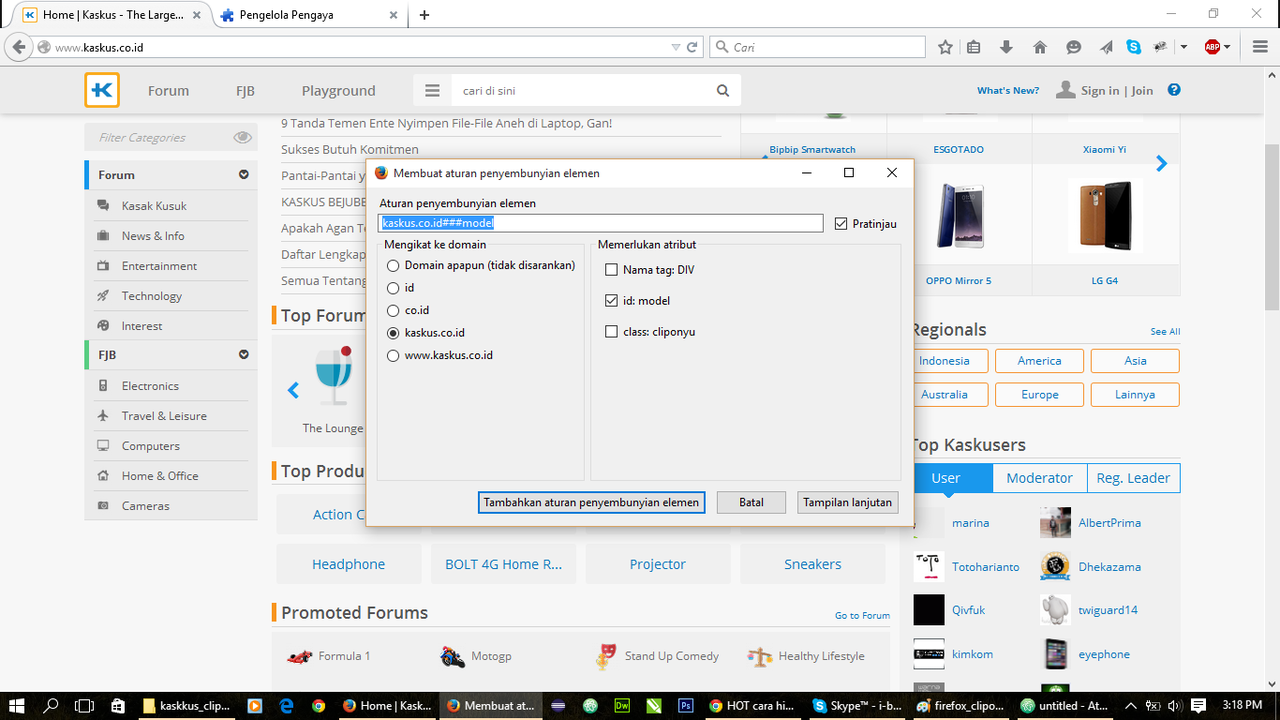The height and width of the screenshot is (720, 1280).
Task: Open the toolbar overflow dropdown arrow
Action: [1184, 47]
